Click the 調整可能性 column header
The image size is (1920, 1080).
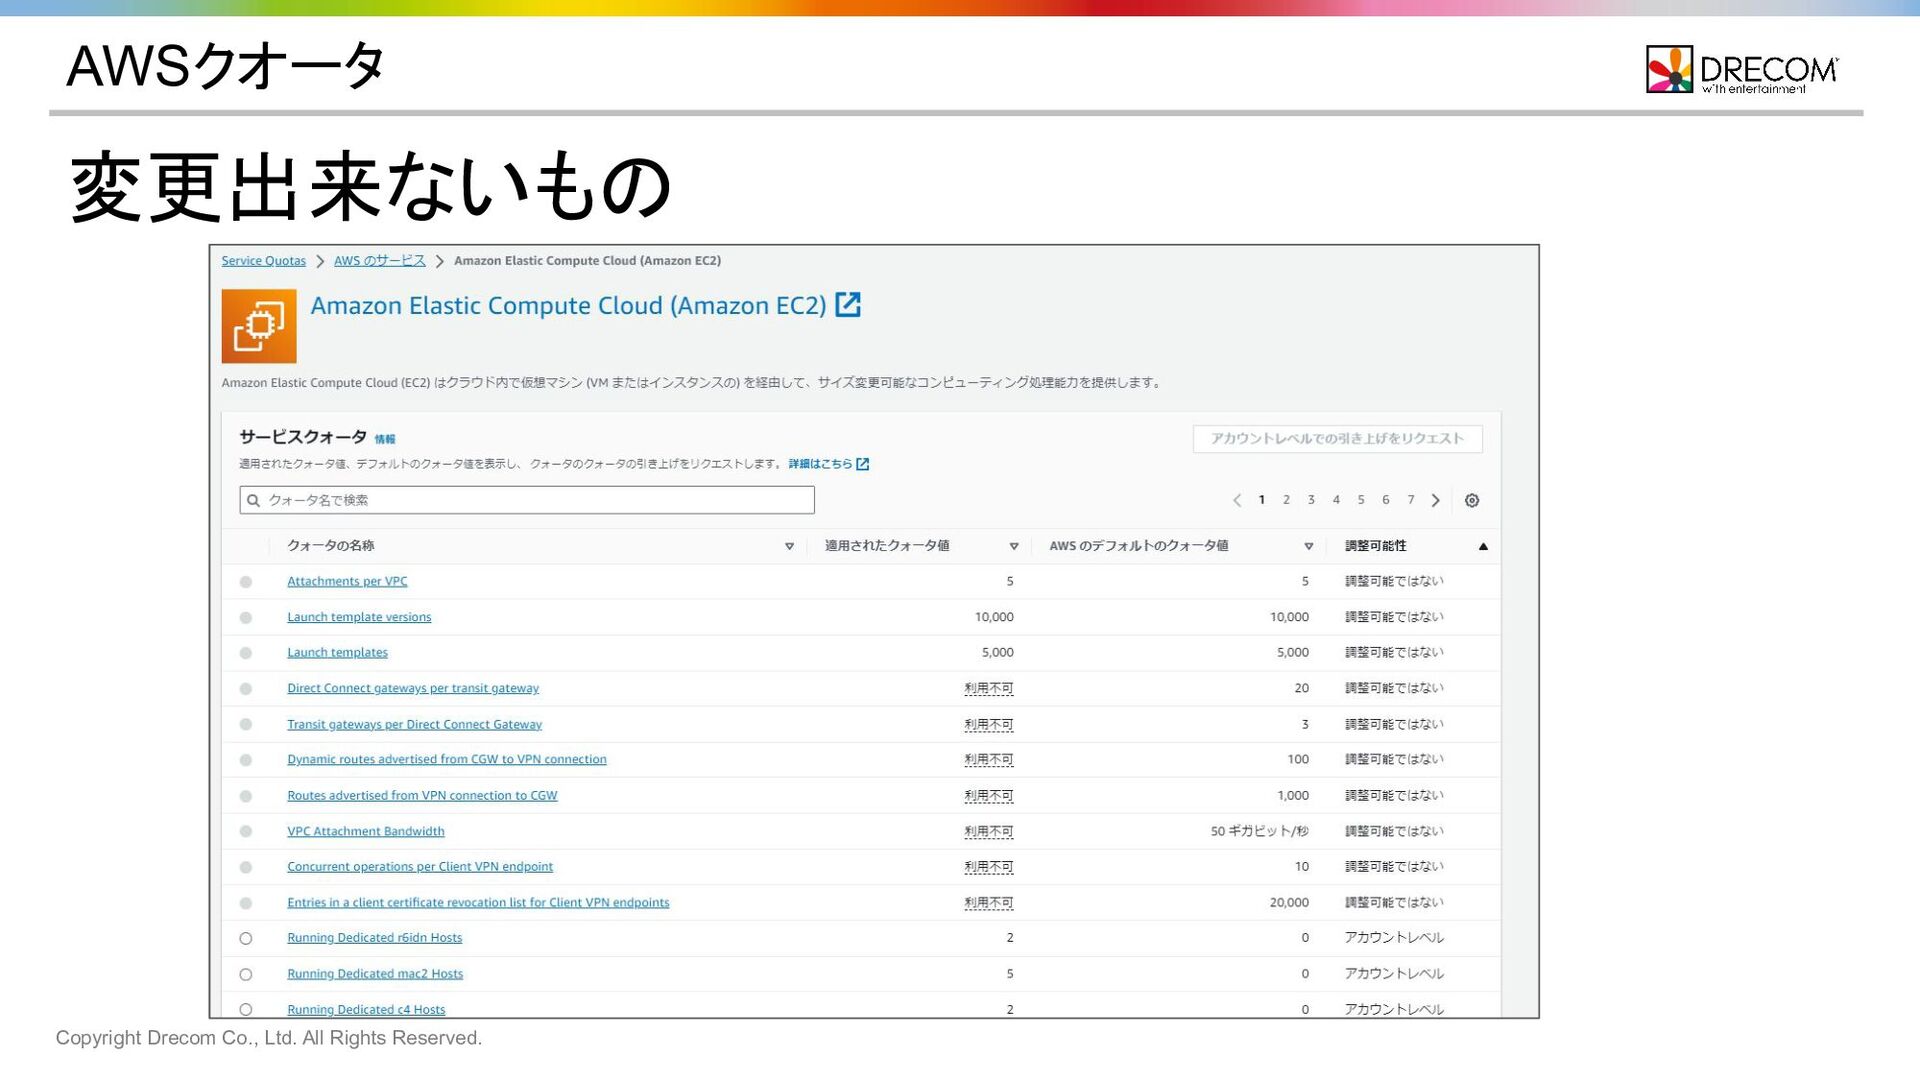click(x=1376, y=546)
